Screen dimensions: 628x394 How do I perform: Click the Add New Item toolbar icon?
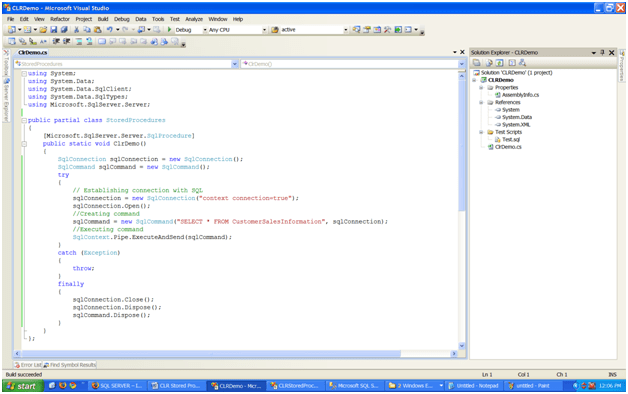tap(27, 30)
